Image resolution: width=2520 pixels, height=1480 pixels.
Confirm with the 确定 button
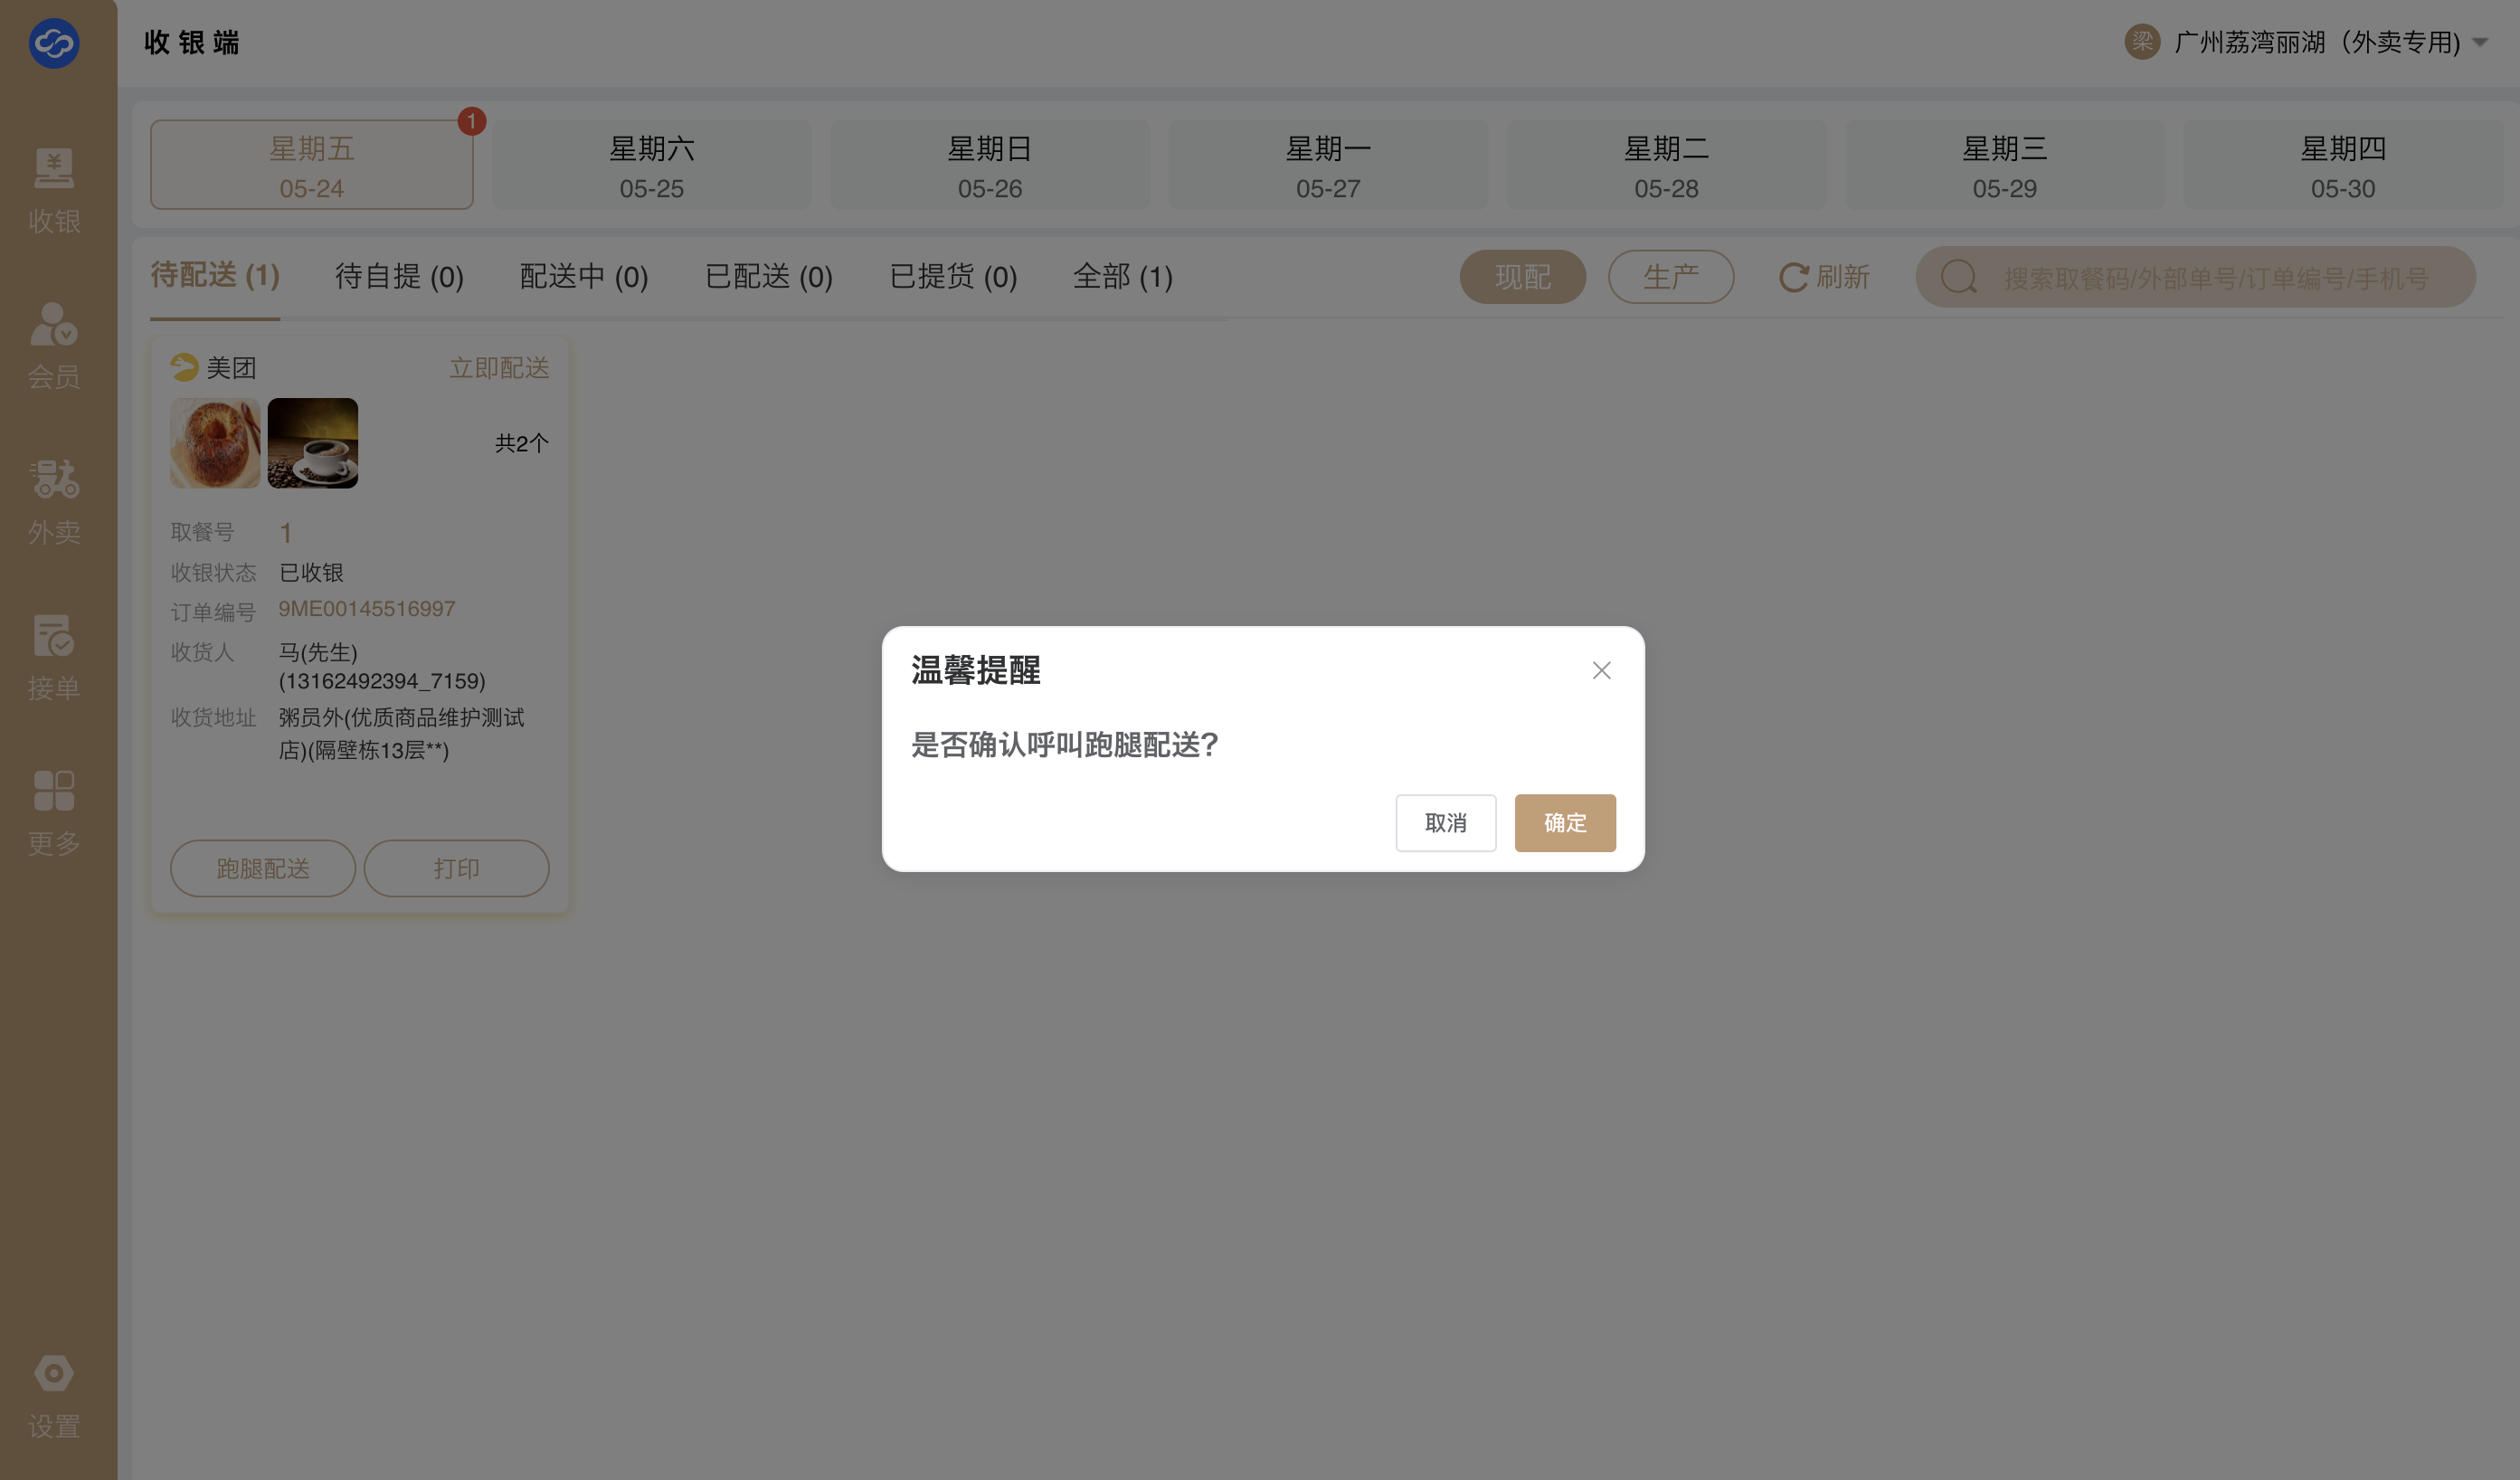tap(1564, 823)
